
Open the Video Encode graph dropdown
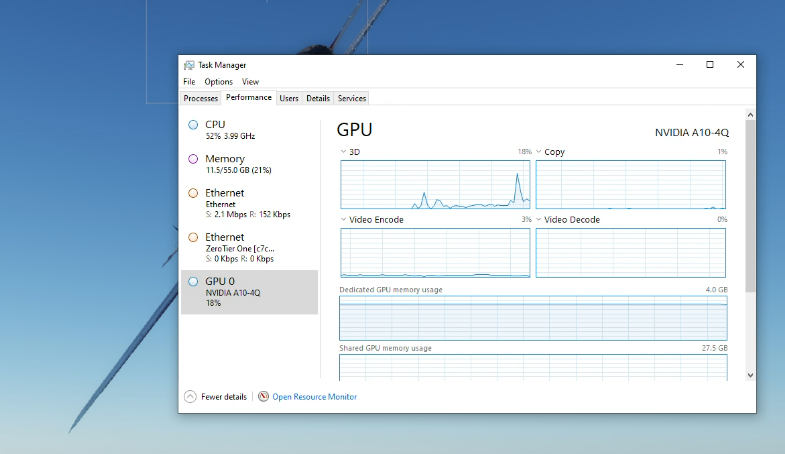(343, 219)
